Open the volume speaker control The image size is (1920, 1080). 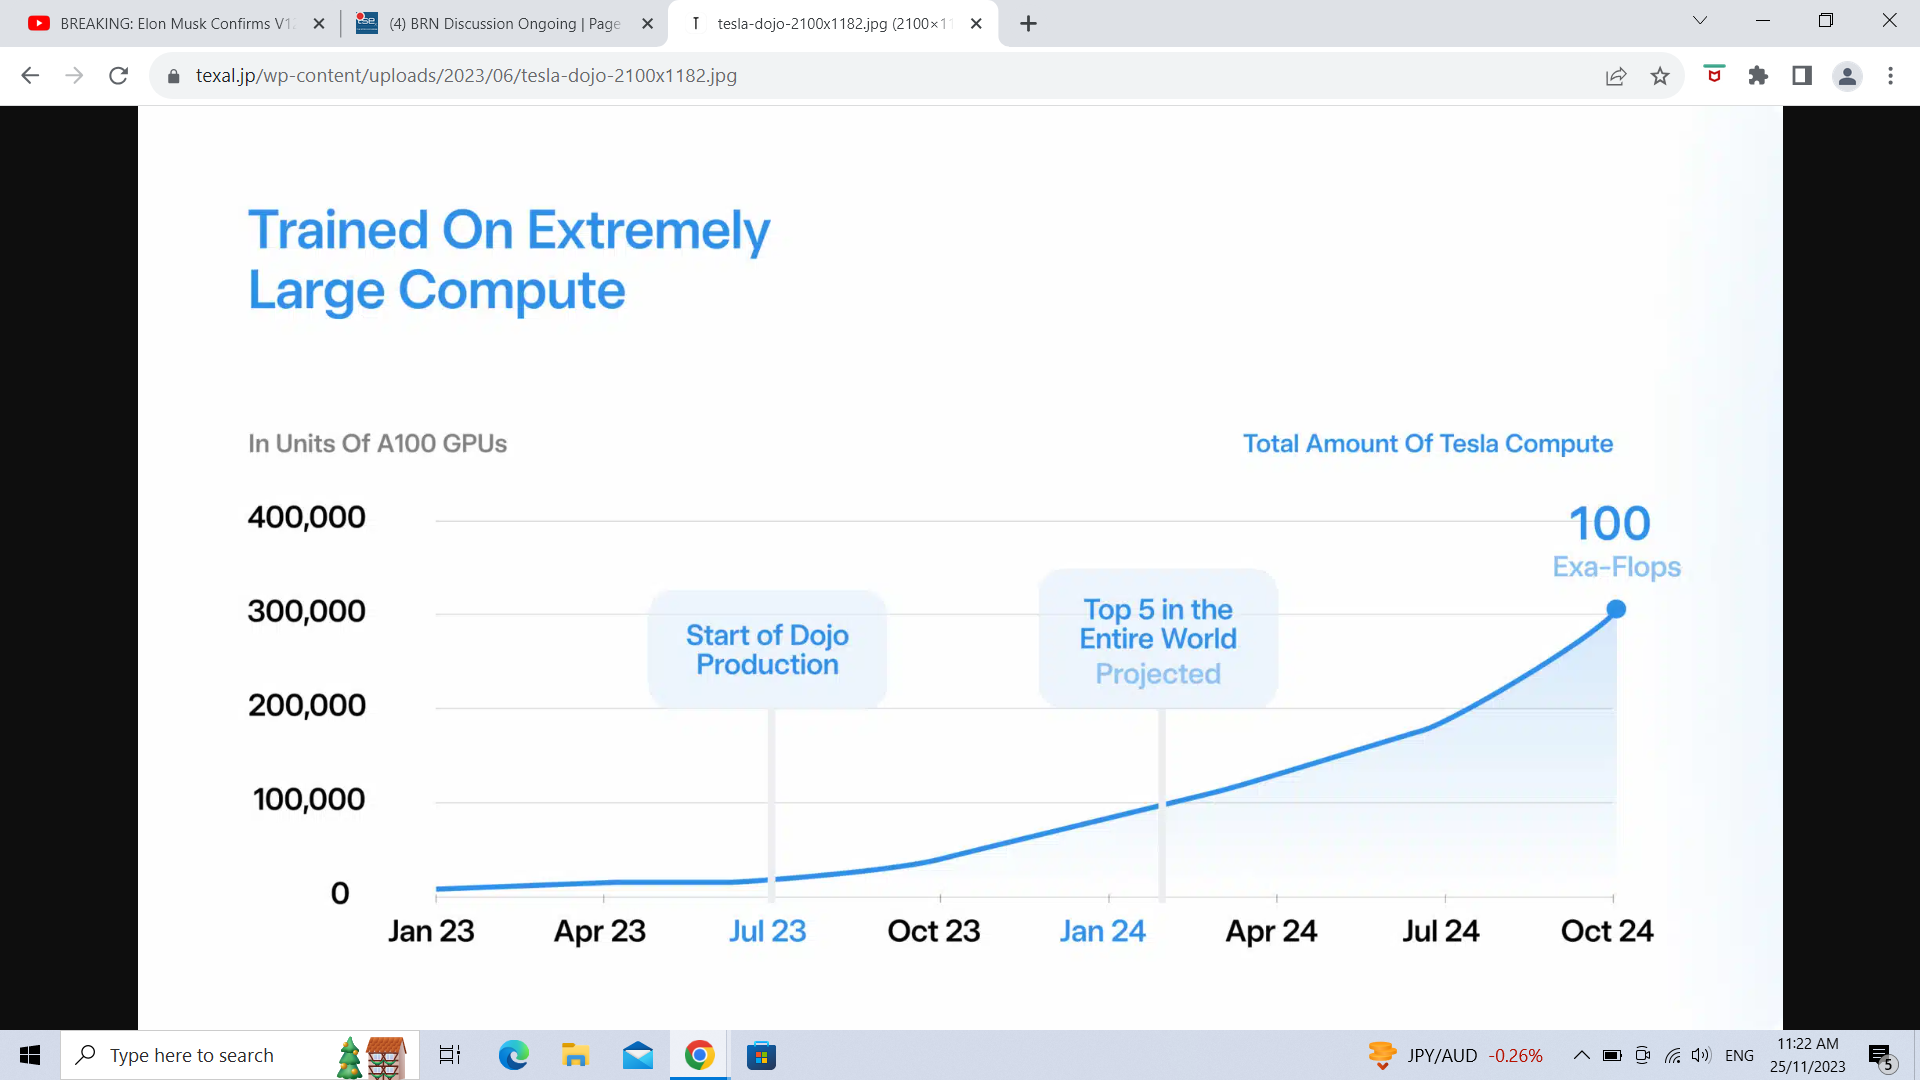1701,1055
